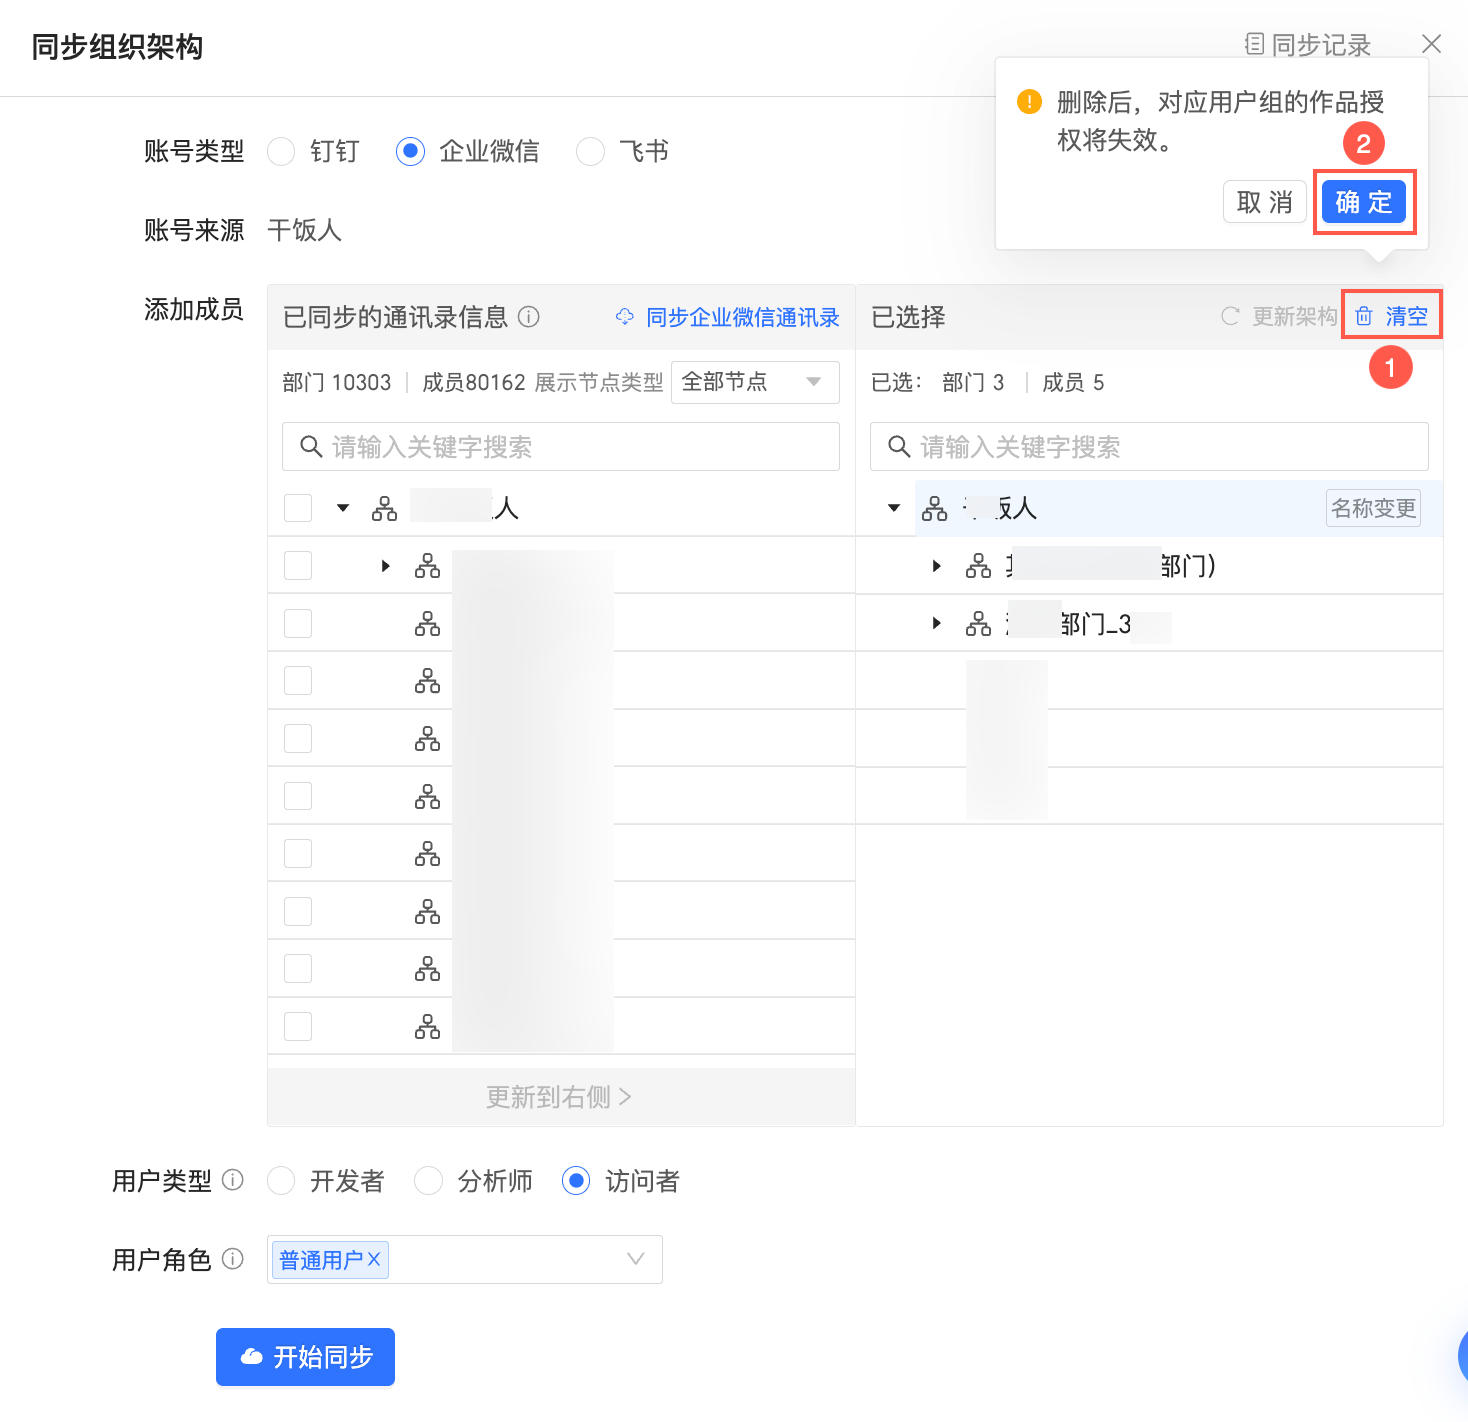Click the info icon beside 用户类型
The width and height of the screenshot is (1468, 1422).
tap(233, 1180)
